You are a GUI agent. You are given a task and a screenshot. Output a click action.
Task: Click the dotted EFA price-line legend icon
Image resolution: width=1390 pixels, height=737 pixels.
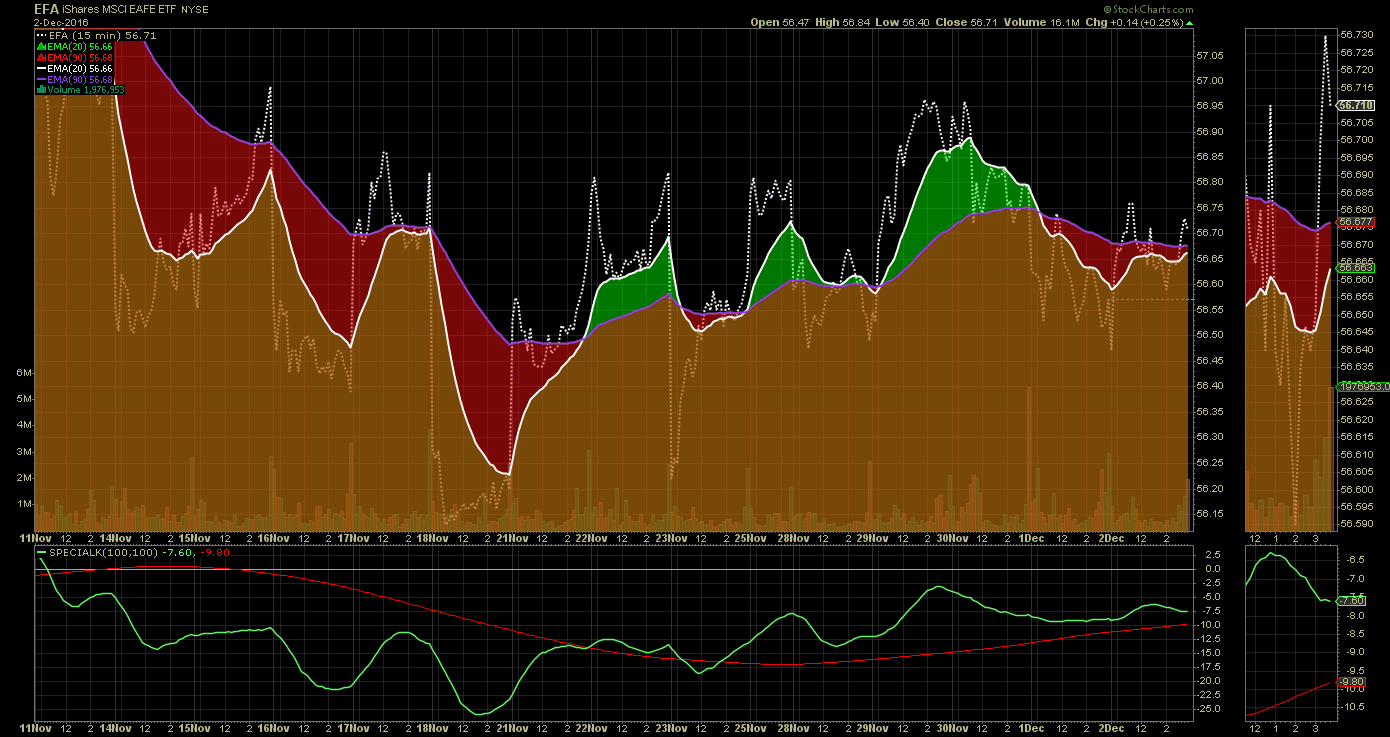(41, 36)
